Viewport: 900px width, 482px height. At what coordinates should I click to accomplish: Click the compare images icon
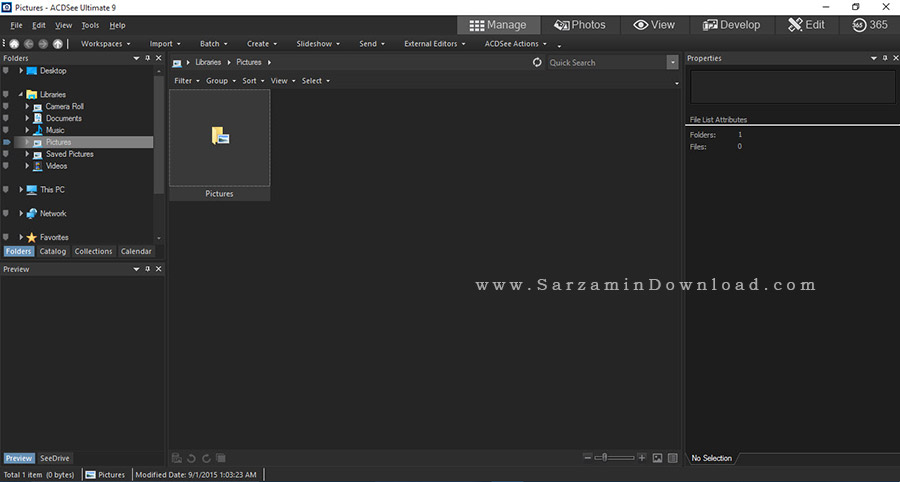[221, 458]
